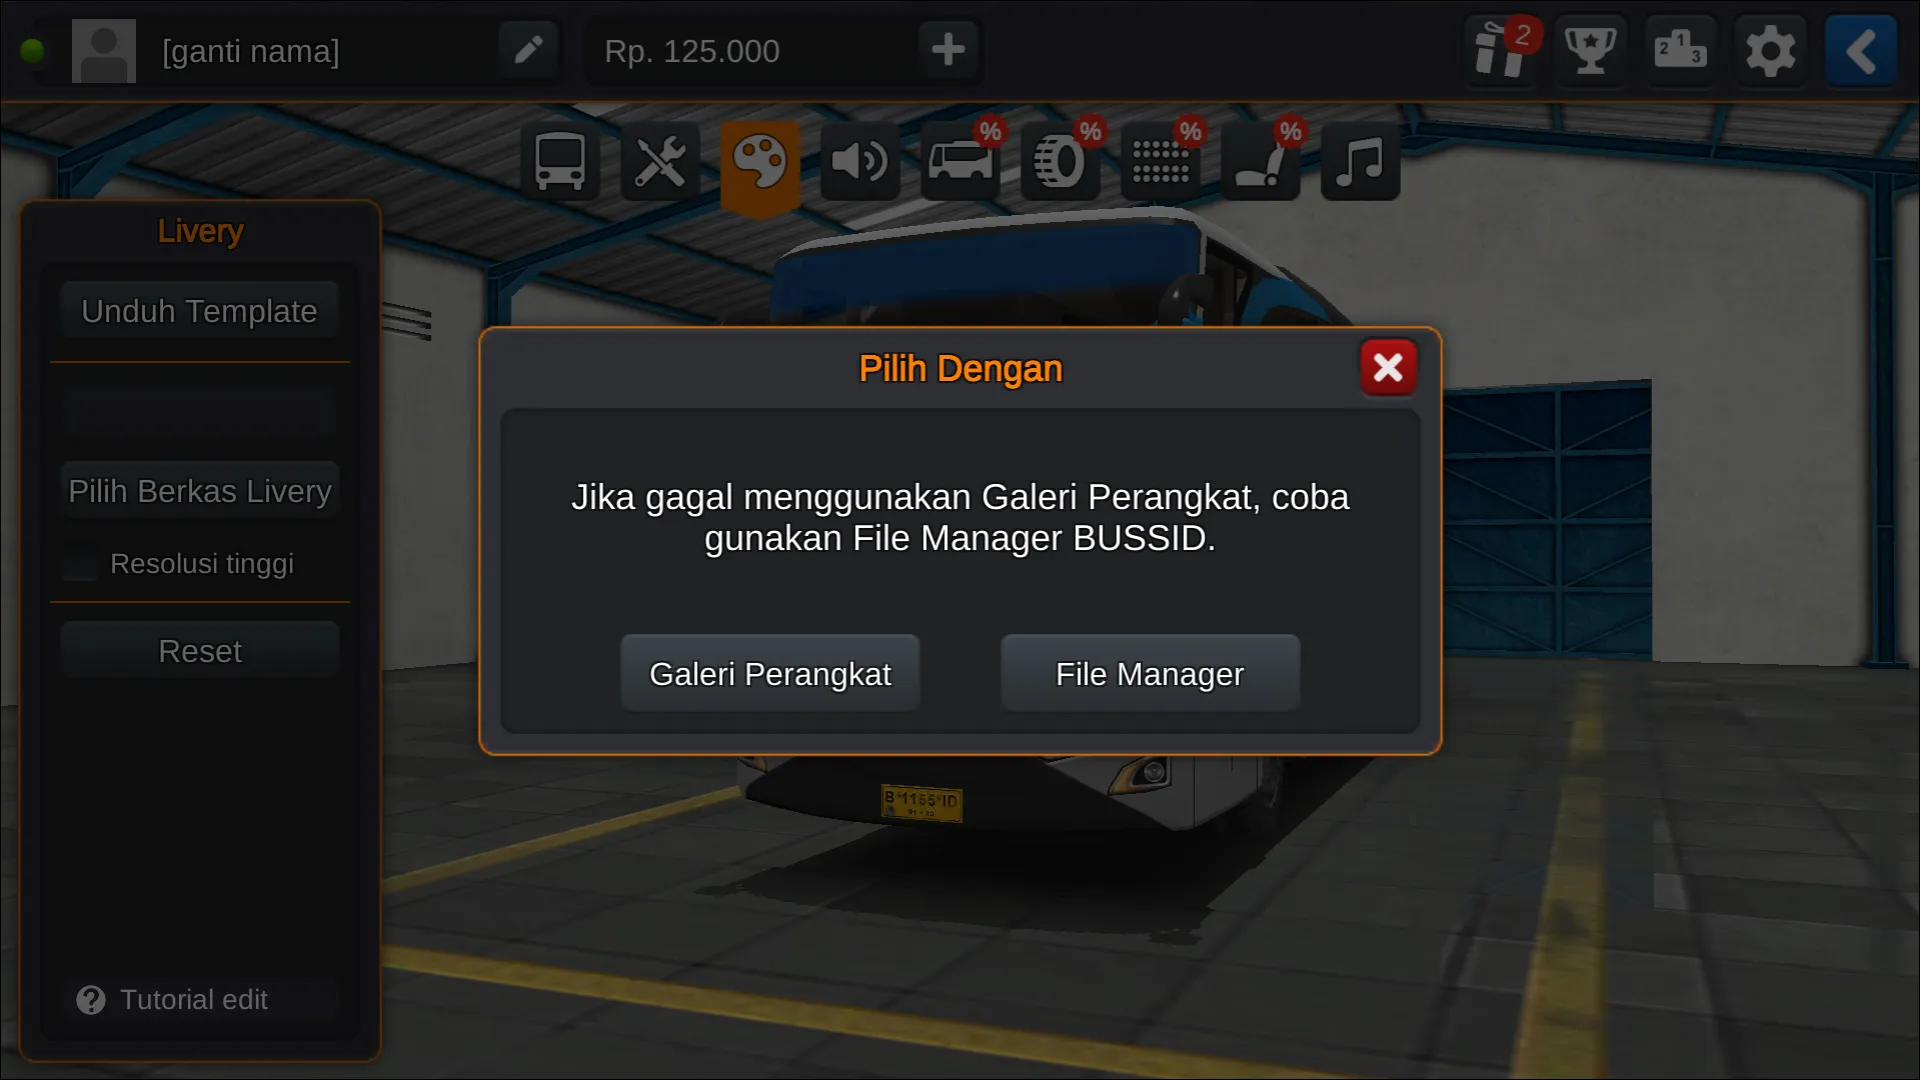Image resolution: width=1920 pixels, height=1080 pixels.
Task: Choose File Manager option
Action: (1150, 674)
